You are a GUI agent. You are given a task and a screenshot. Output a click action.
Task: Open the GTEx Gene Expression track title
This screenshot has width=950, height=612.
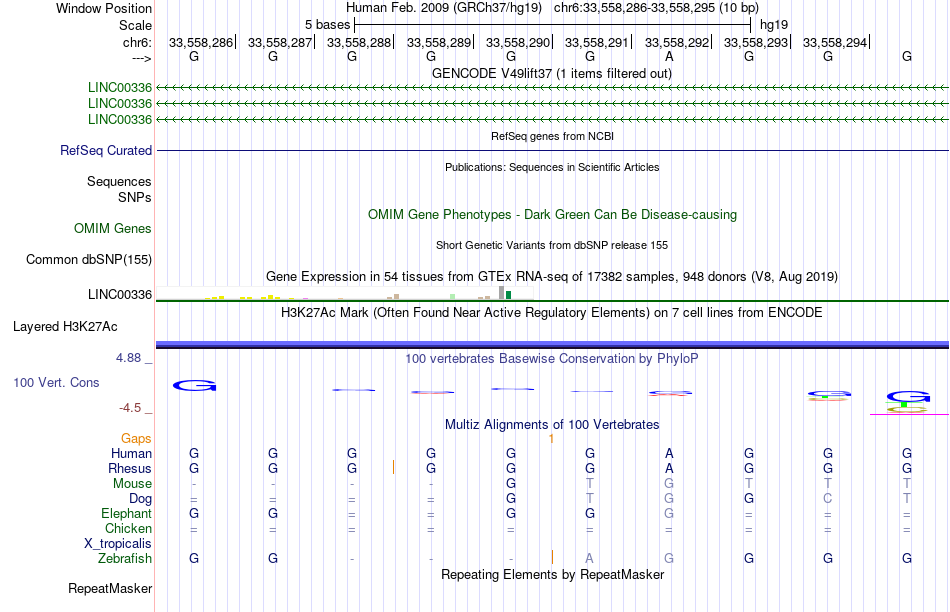[x=552, y=277]
